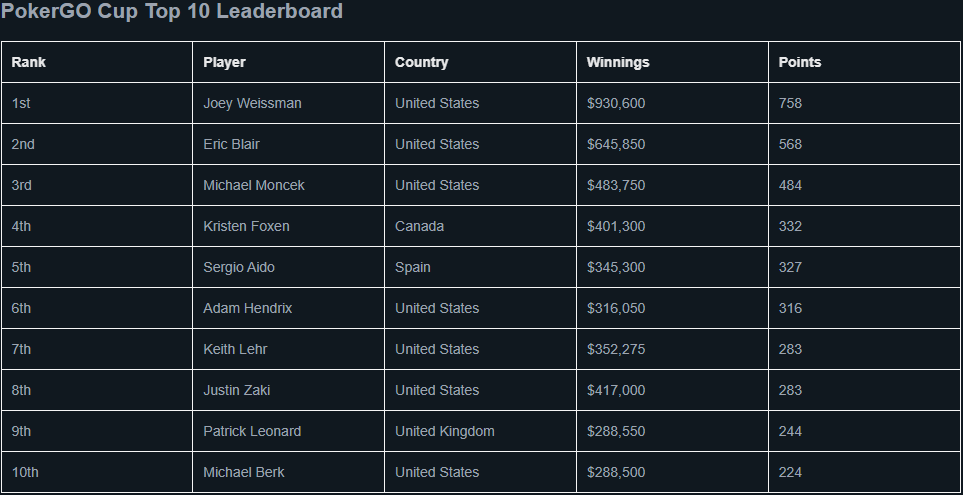
Task: Click the Canada country cell
Action: pyautogui.click(x=480, y=227)
